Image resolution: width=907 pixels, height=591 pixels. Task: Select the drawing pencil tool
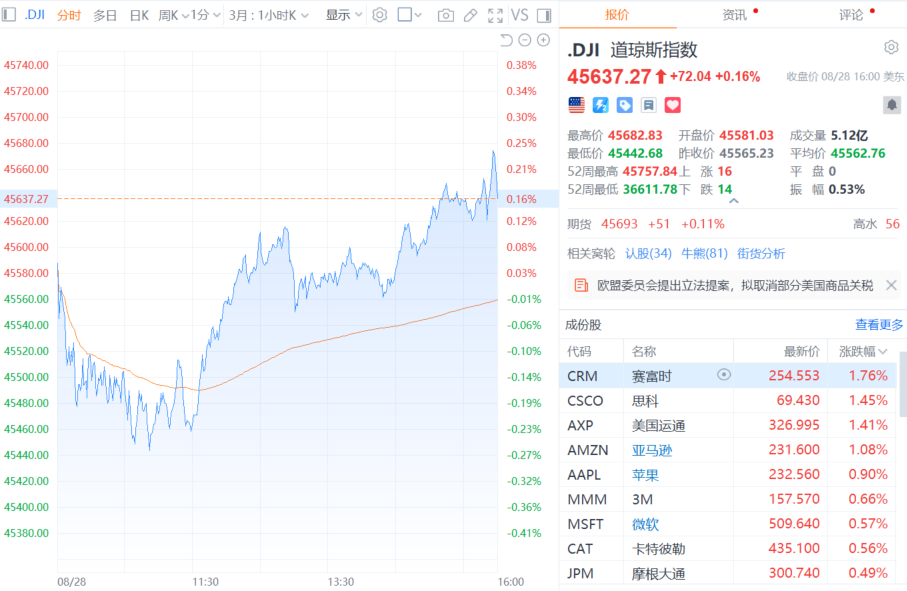[470, 15]
